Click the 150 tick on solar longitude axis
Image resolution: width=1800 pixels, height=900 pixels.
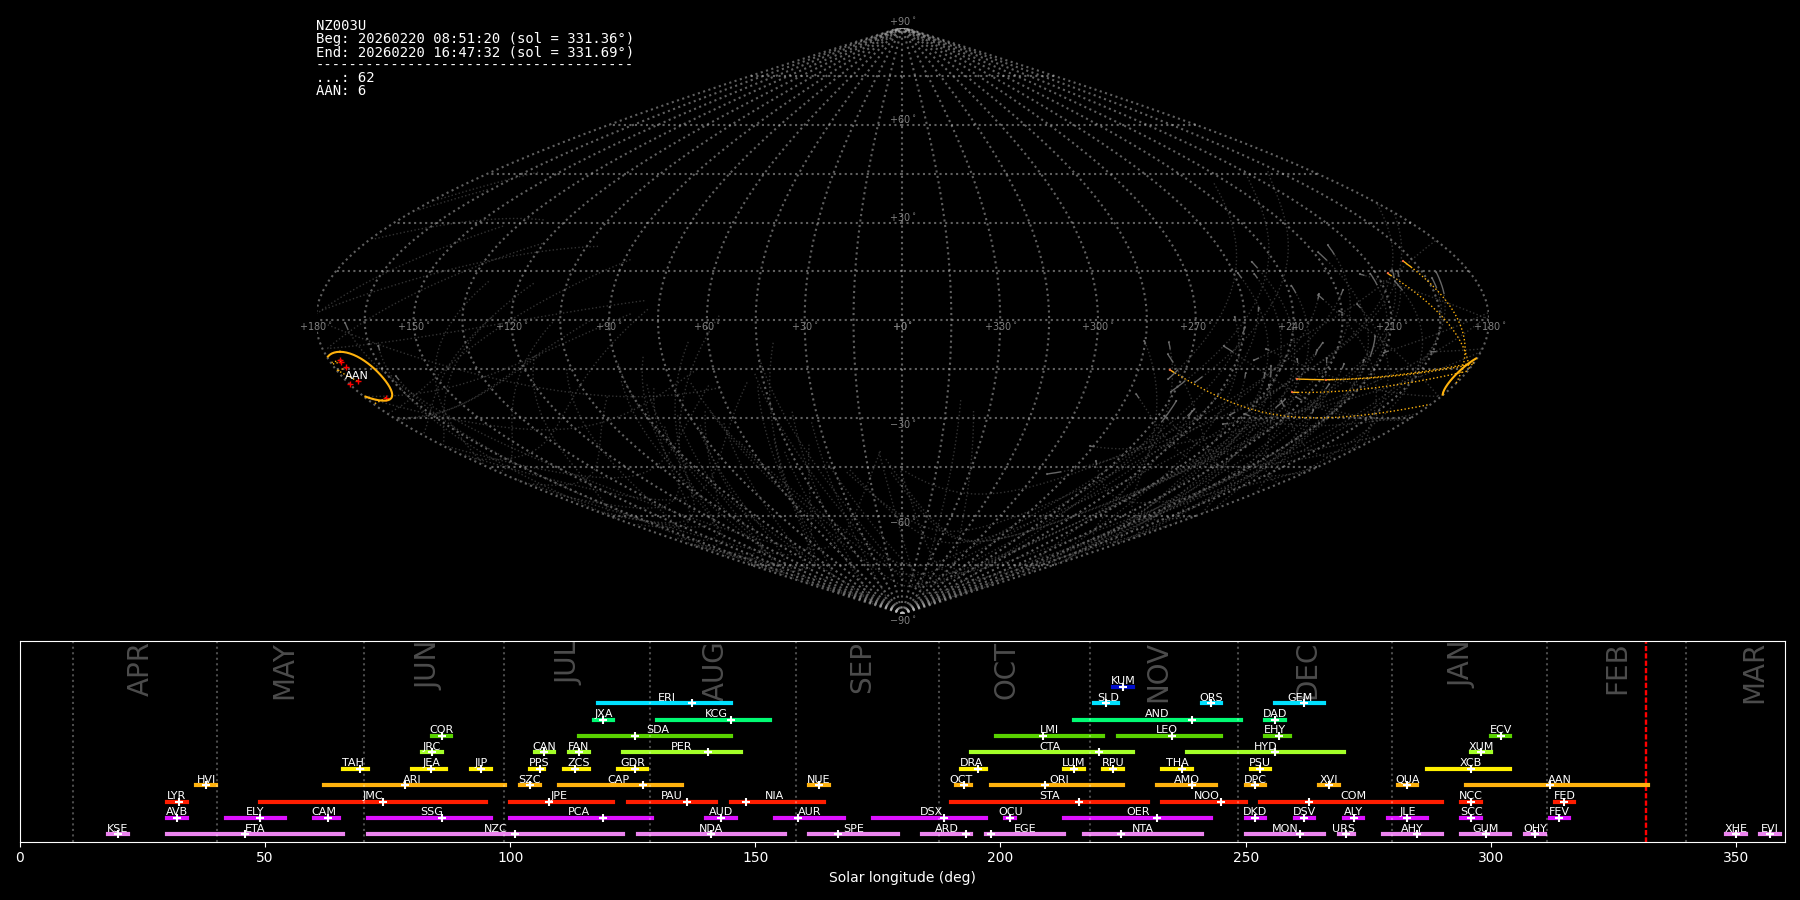755,858
